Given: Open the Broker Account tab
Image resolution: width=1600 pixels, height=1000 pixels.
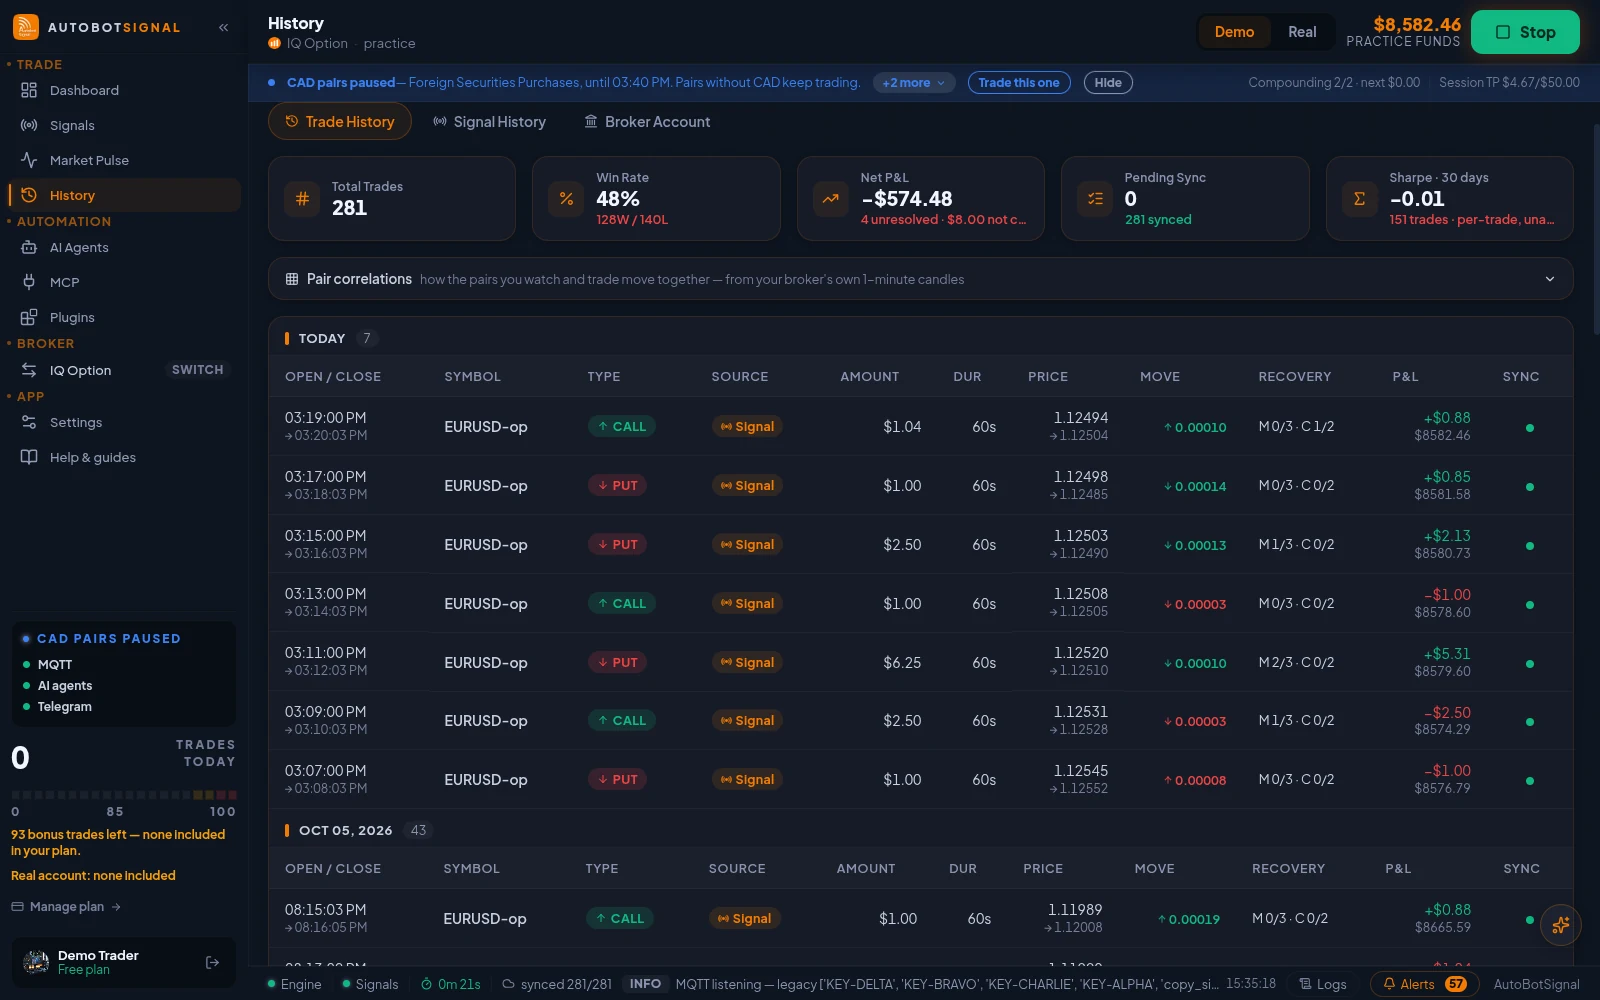Looking at the screenshot, I should [648, 121].
